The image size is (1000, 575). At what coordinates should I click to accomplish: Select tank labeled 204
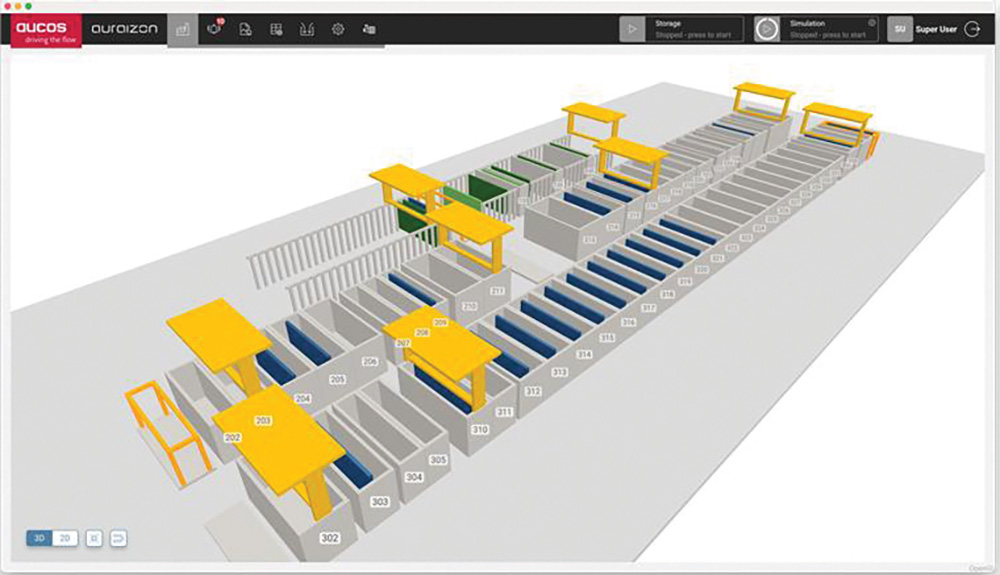pos(302,398)
